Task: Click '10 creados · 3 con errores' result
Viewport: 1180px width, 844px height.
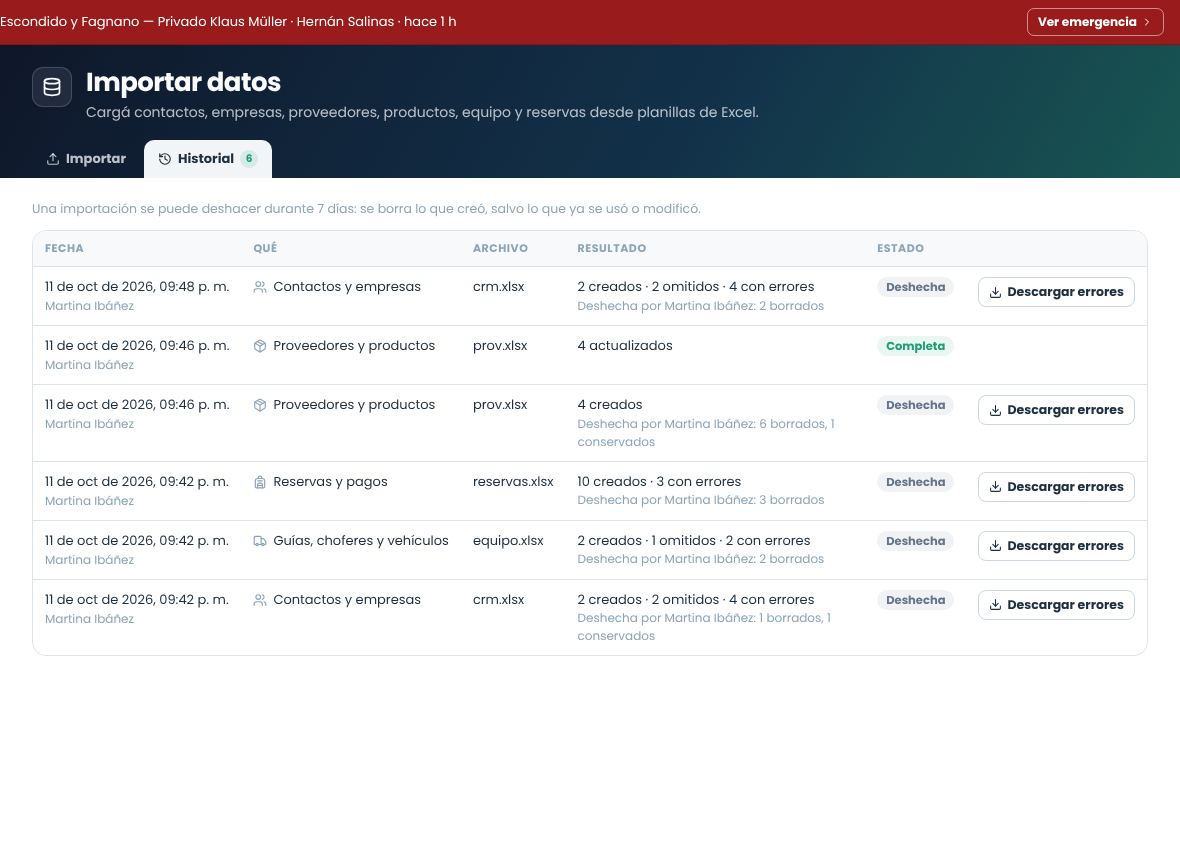Action: (x=659, y=481)
